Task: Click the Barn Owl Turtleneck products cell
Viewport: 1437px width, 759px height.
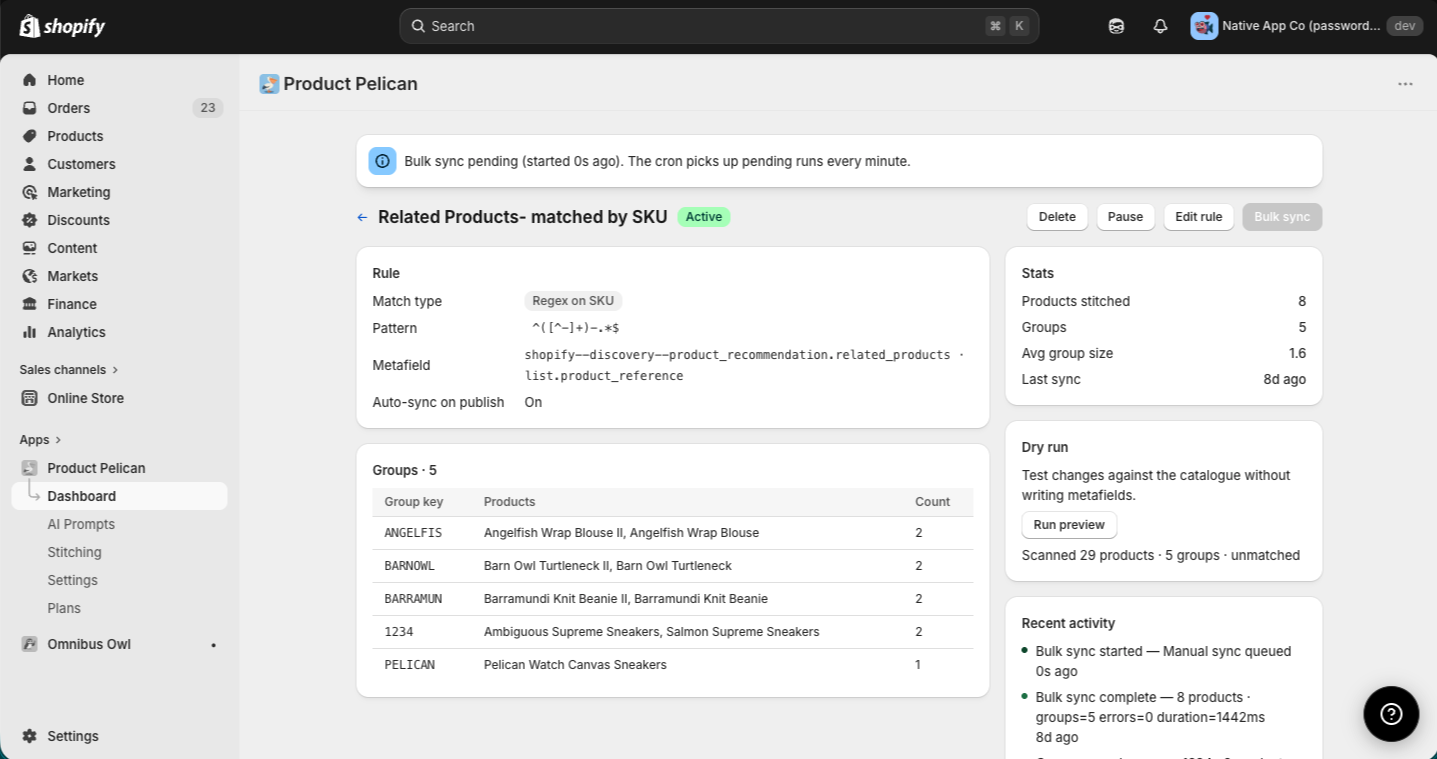Action: pos(608,566)
